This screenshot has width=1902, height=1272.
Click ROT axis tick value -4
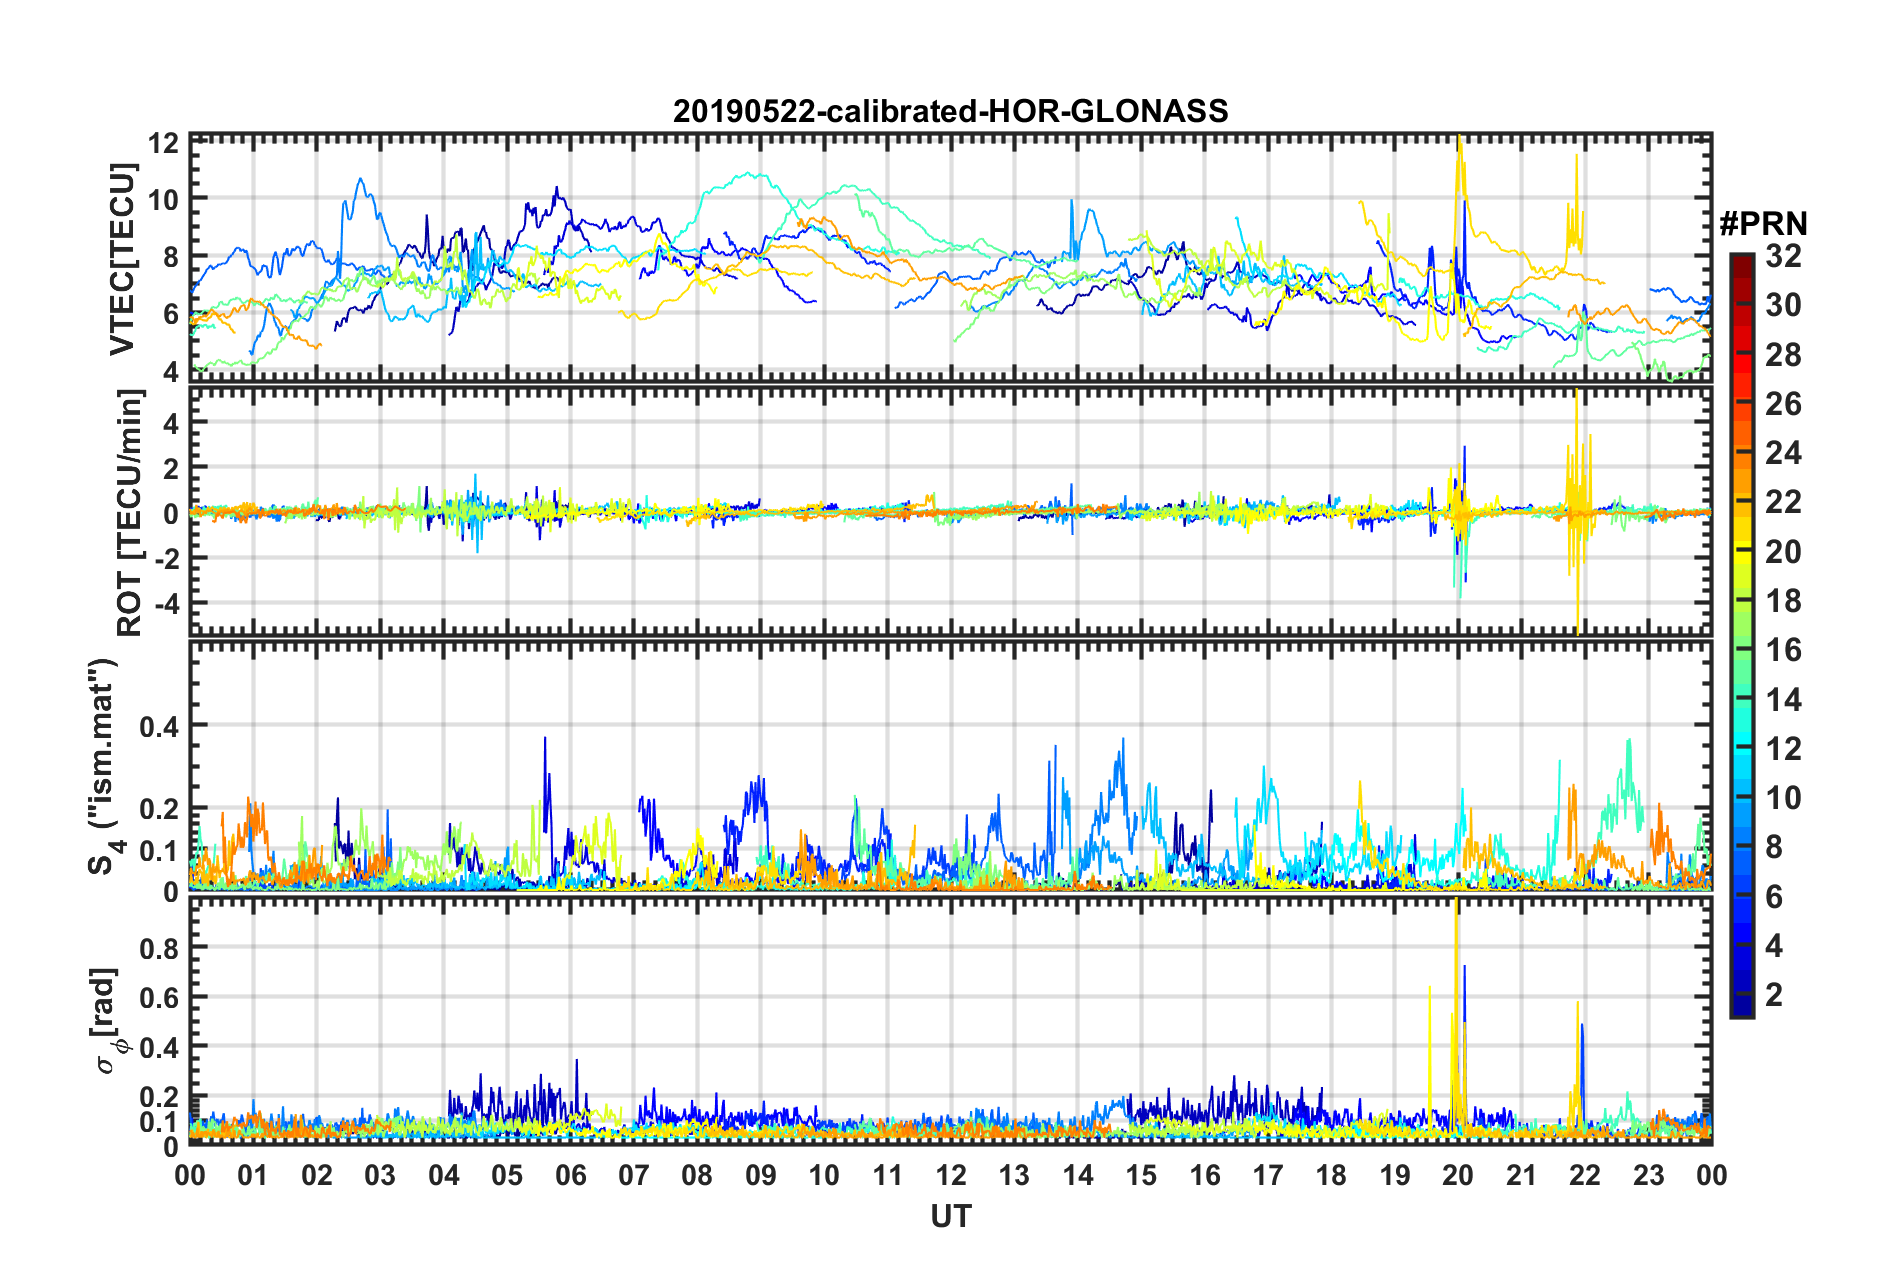pos(166,604)
